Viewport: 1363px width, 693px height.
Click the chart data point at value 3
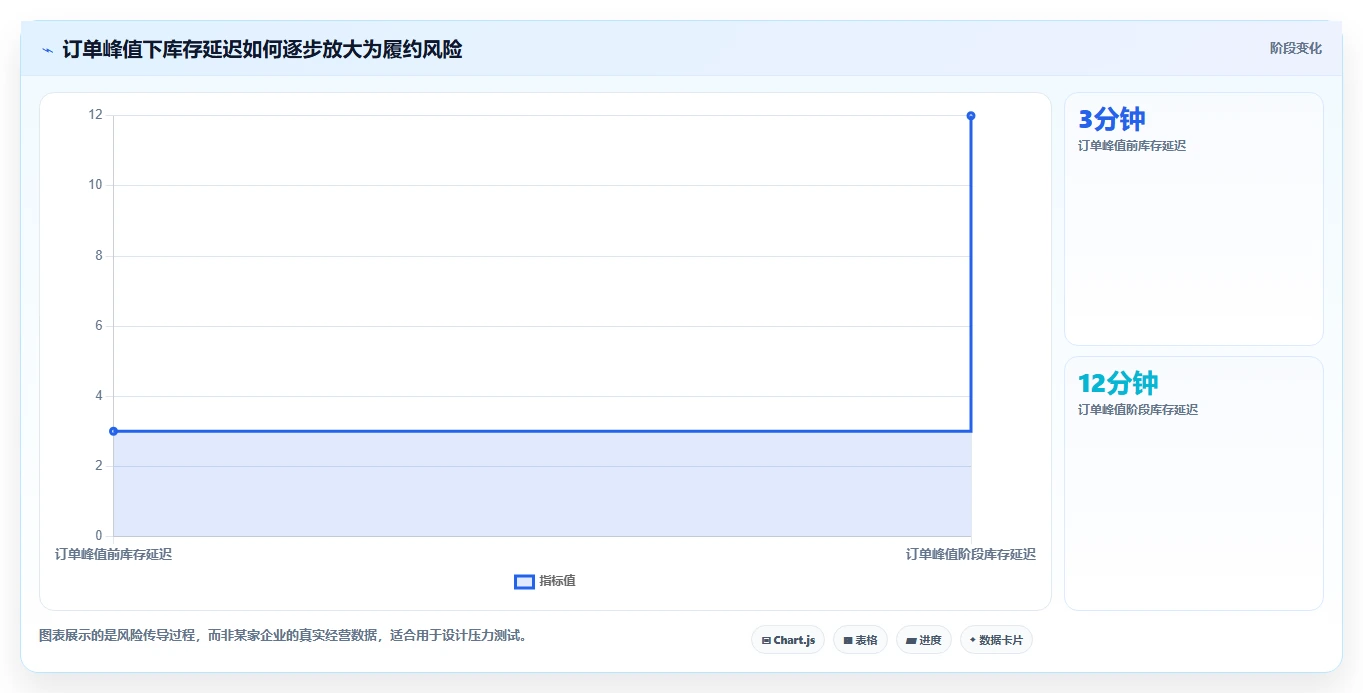pyautogui.click(x=113, y=431)
